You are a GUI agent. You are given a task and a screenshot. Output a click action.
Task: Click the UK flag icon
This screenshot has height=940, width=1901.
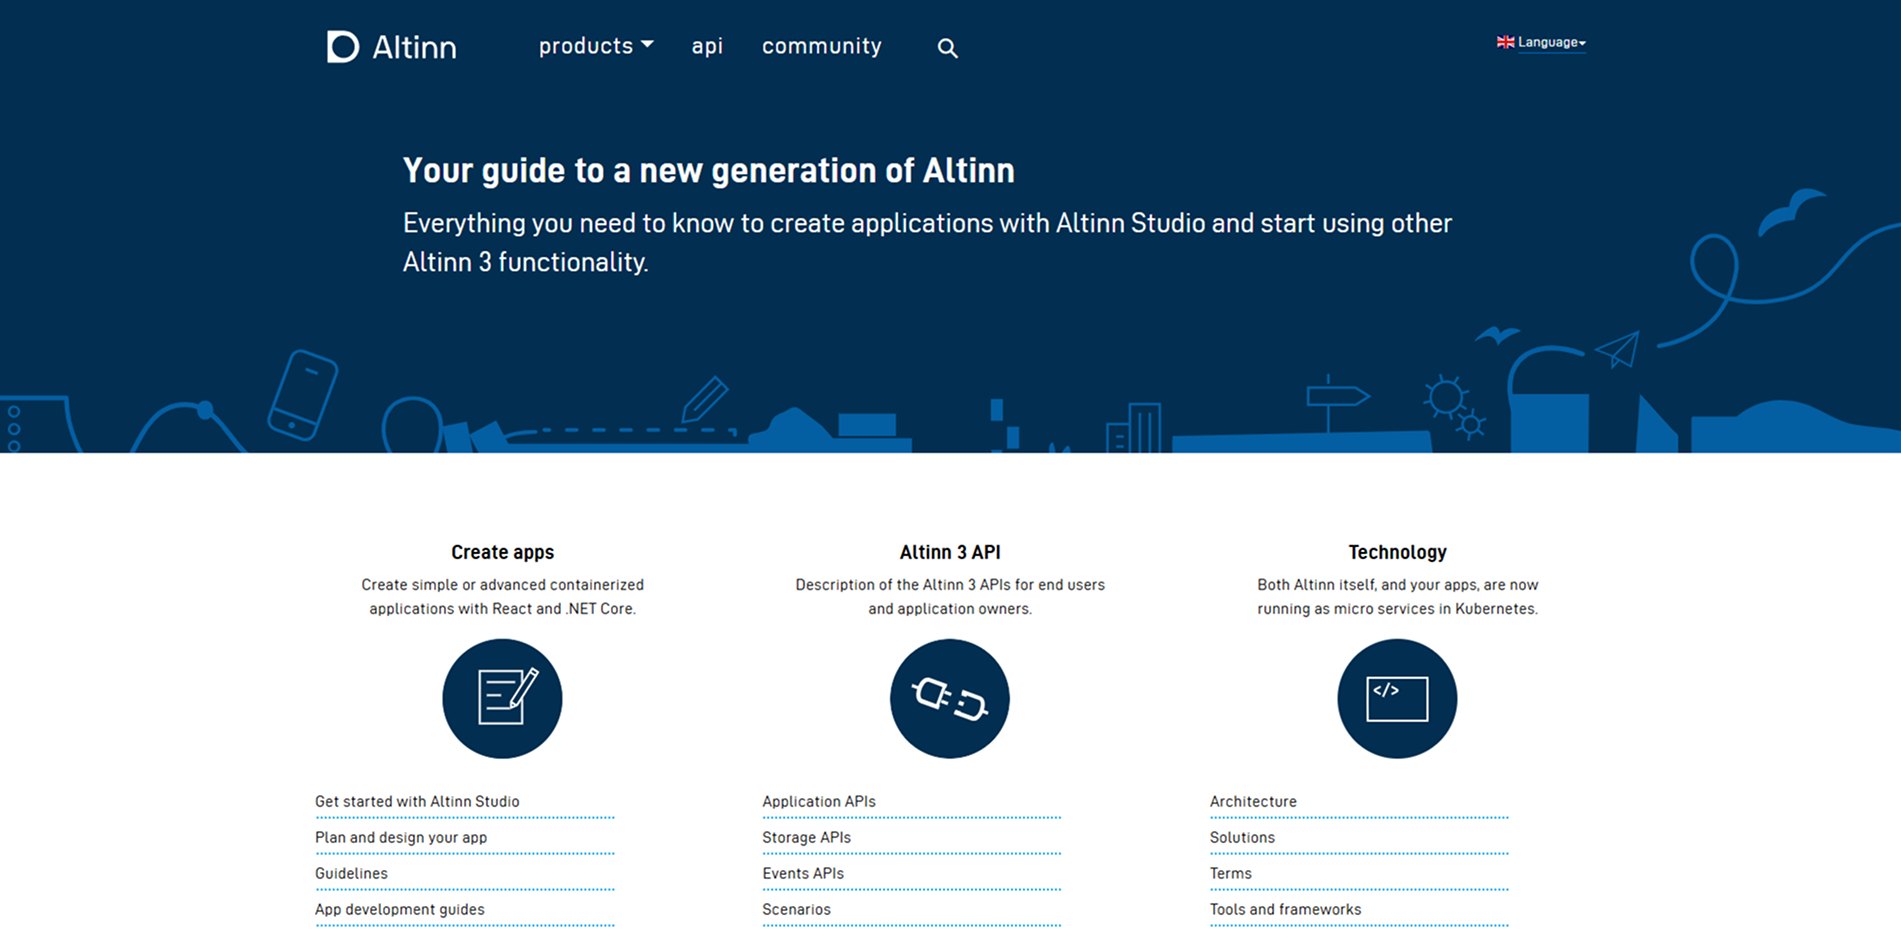[x=1505, y=42]
